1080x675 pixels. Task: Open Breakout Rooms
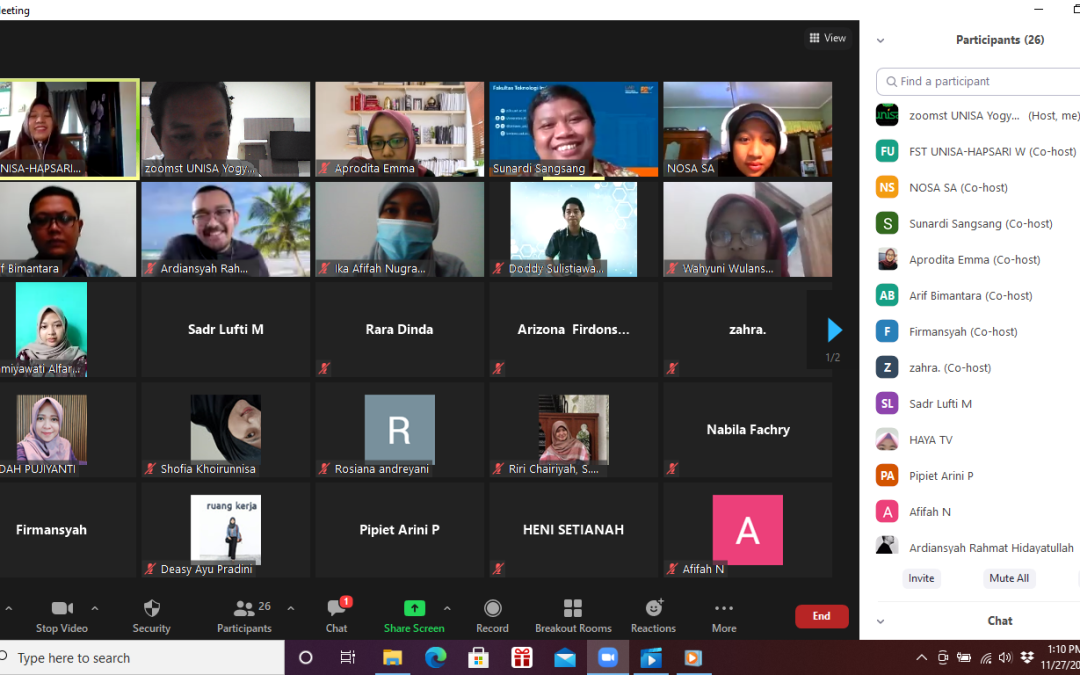[x=573, y=609]
